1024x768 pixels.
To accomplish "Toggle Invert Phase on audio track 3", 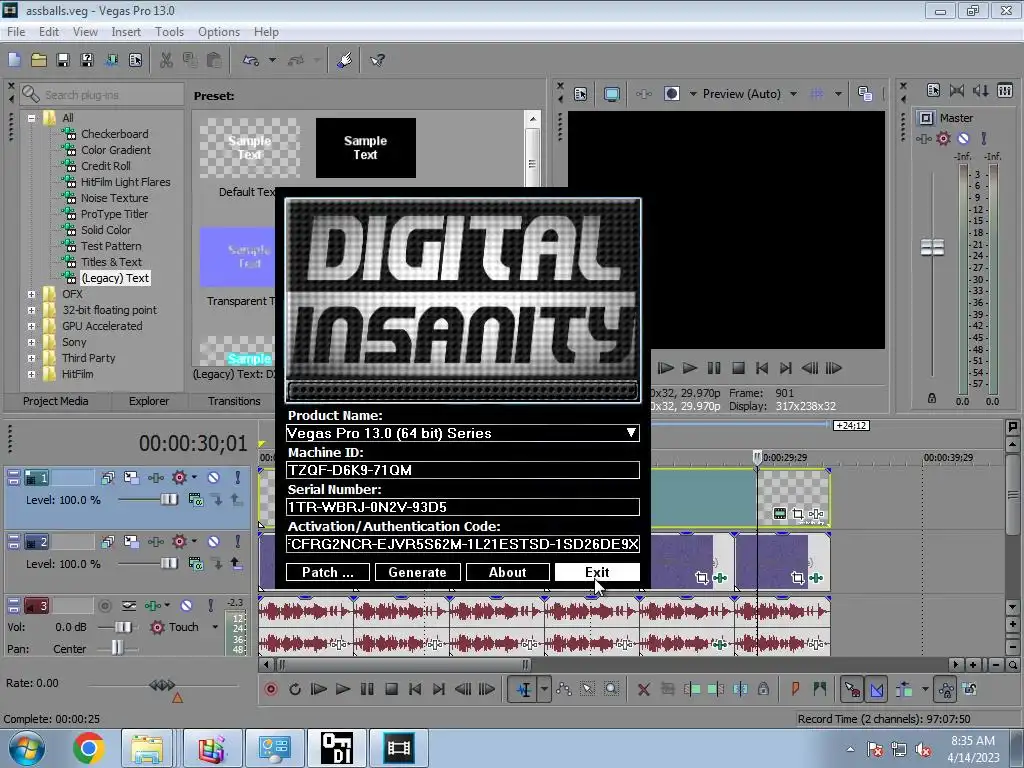I will pos(129,605).
